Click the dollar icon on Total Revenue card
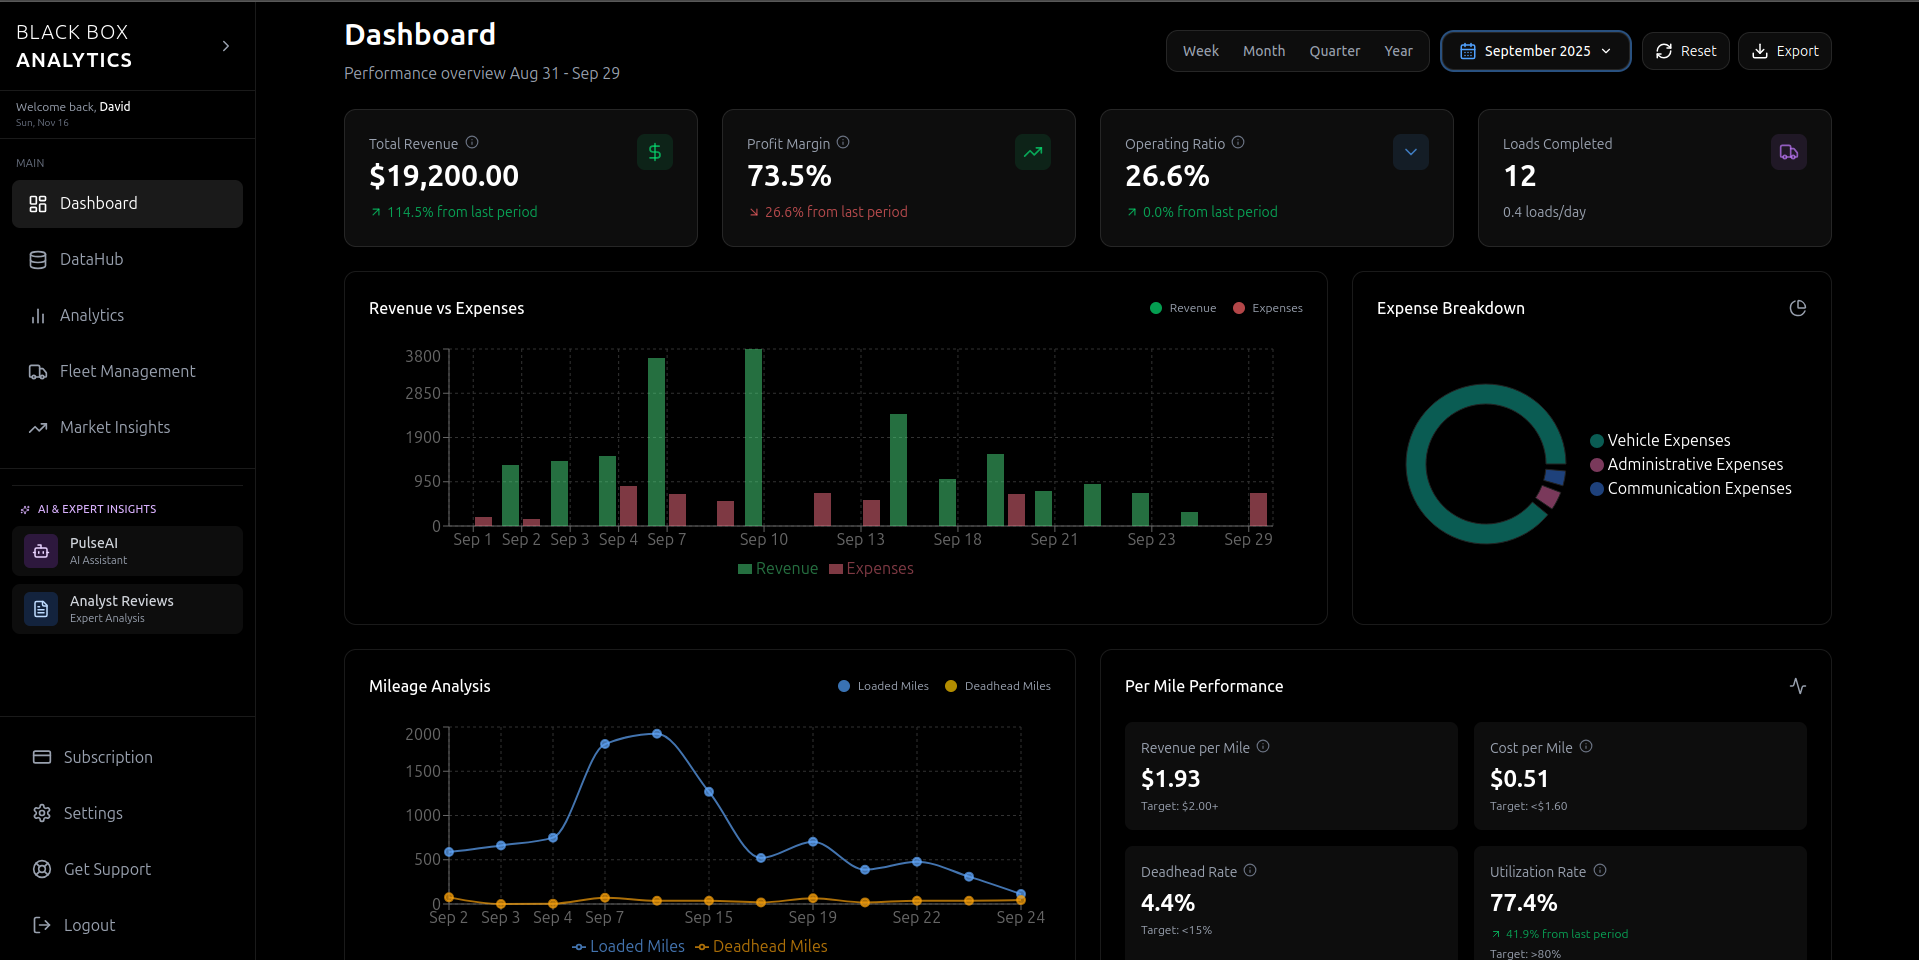 click(655, 152)
